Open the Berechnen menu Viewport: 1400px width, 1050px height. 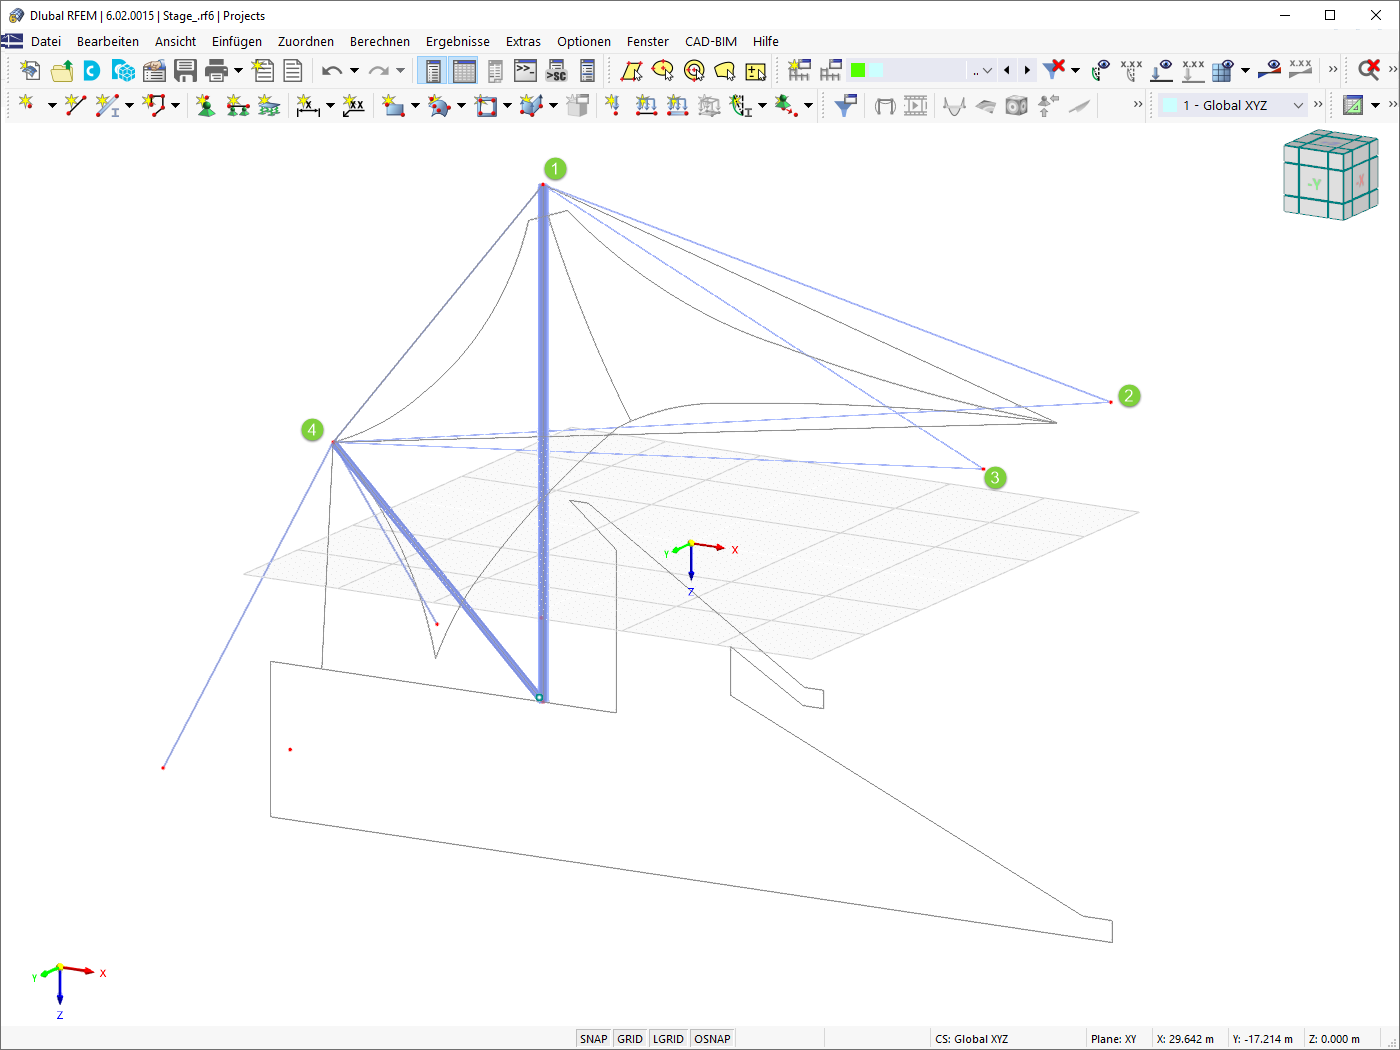click(380, 41)
